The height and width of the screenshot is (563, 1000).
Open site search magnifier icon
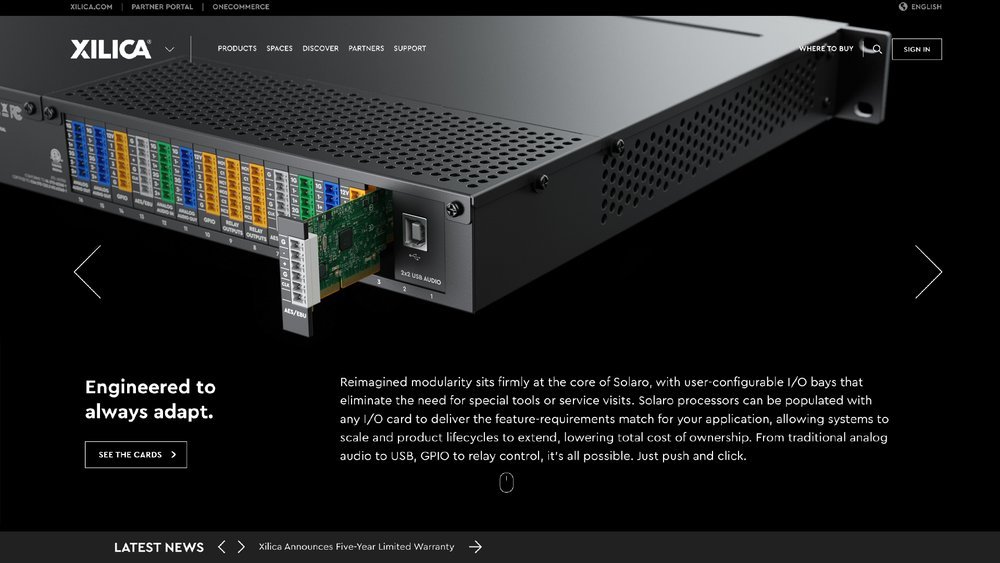(x=878, y=49)
